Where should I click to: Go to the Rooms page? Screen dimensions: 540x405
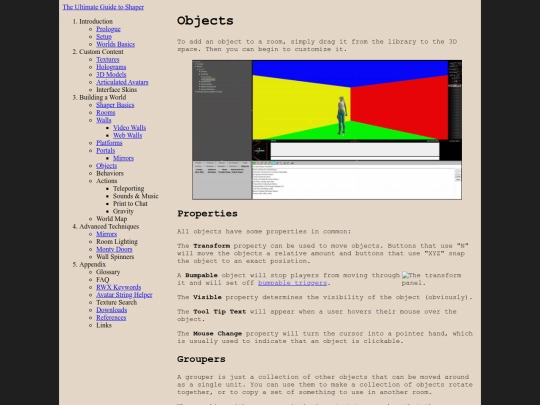[x=105, y=112]
